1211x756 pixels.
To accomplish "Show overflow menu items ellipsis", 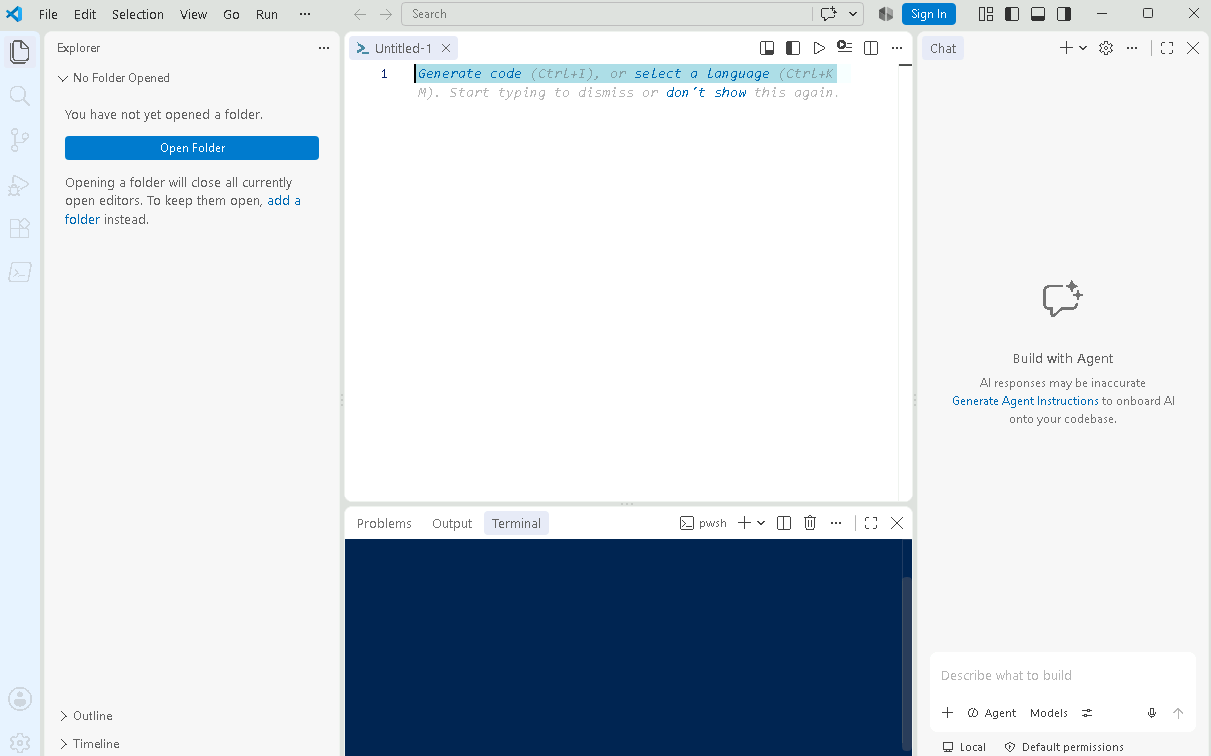I will [305, 14].
